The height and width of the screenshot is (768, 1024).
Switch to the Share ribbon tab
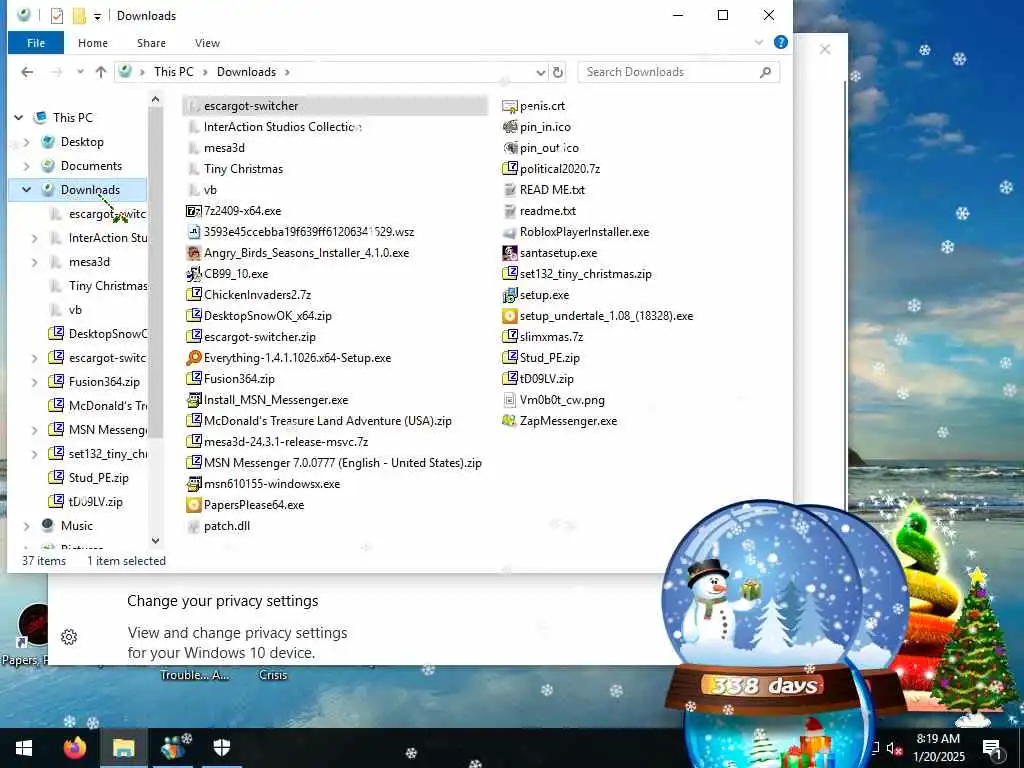[x=151, y=43]
